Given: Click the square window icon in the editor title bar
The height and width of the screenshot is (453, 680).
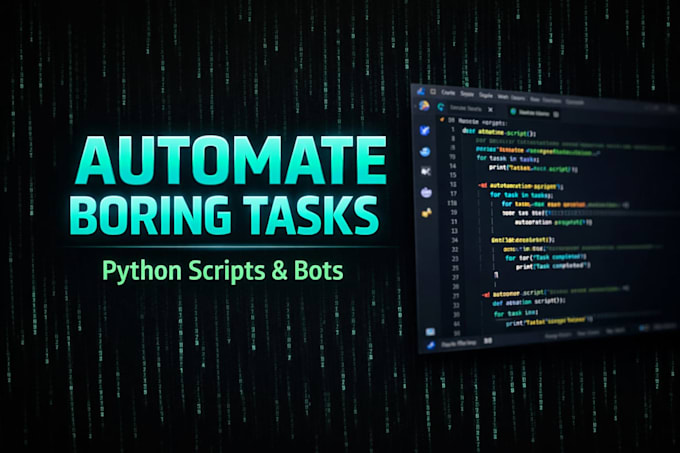Looking at the screenshot, I should tap(433, 91).
